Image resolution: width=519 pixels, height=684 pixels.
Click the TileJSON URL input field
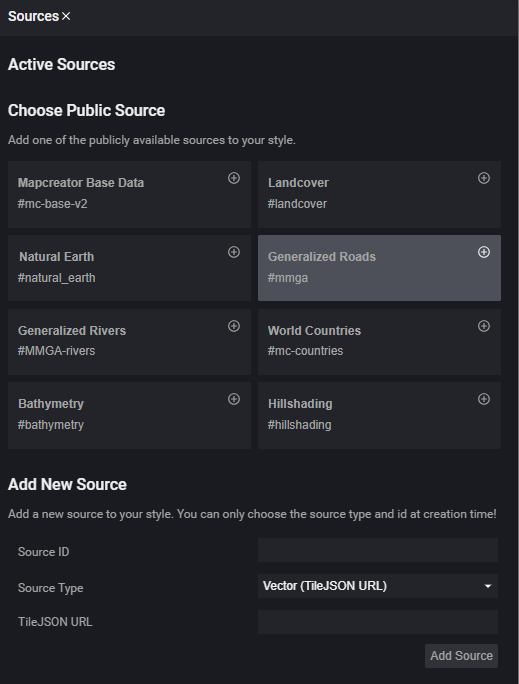tap(378, 622)
